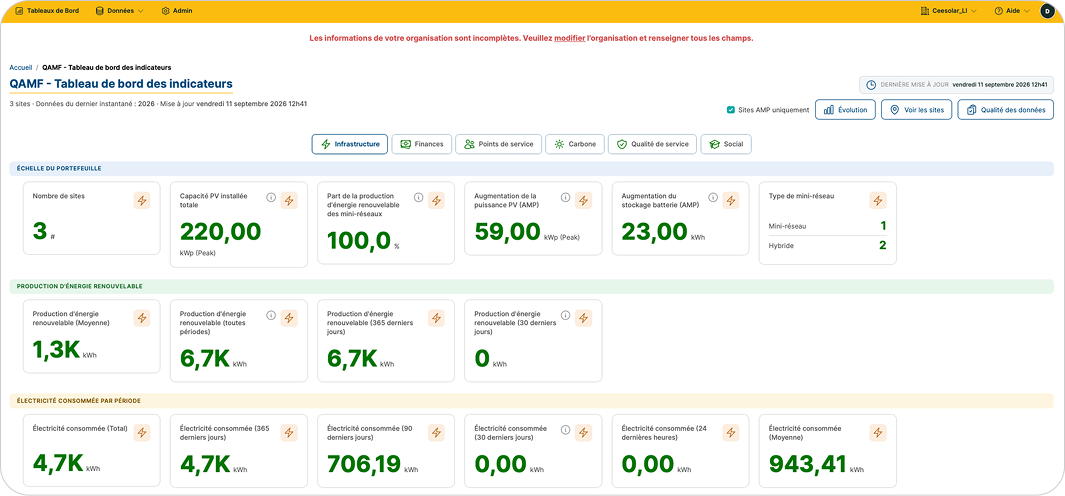Click lightning icon on Électricité consommée (30 derniers jours) card
The height and width of the screenshot is (496, 1065).
[583, 433]
